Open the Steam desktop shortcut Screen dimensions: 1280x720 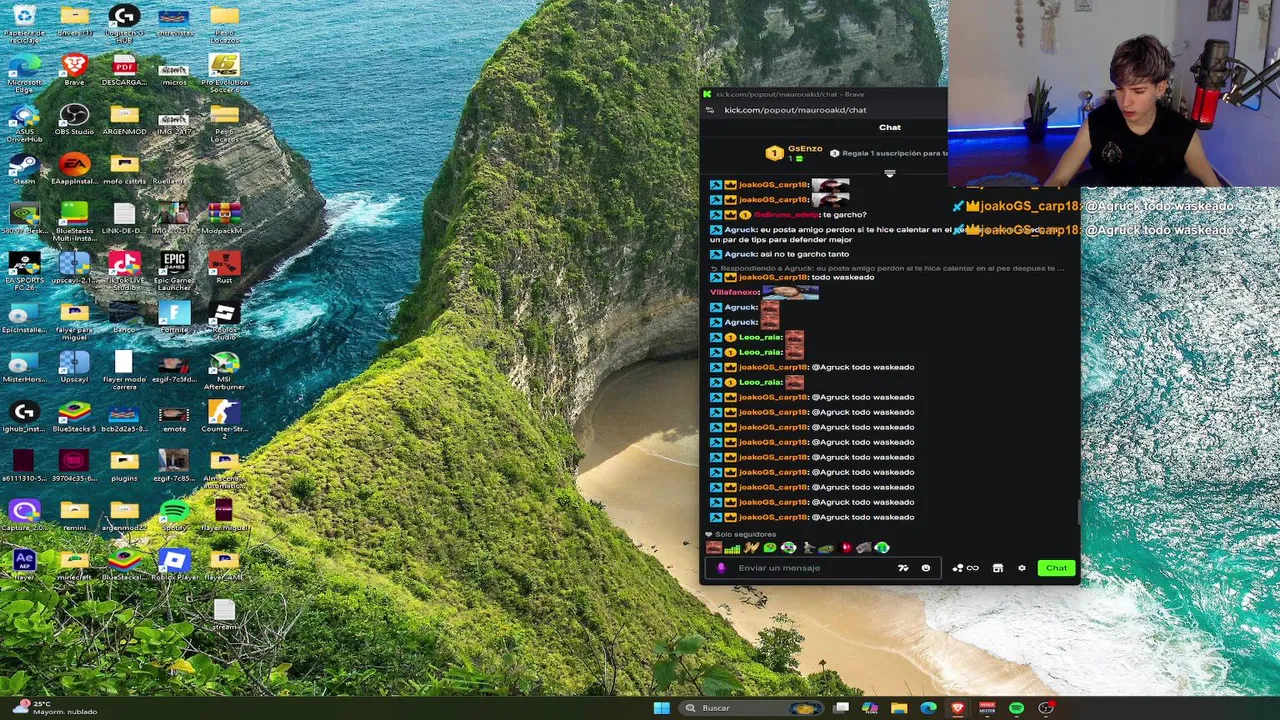point(24,169)
